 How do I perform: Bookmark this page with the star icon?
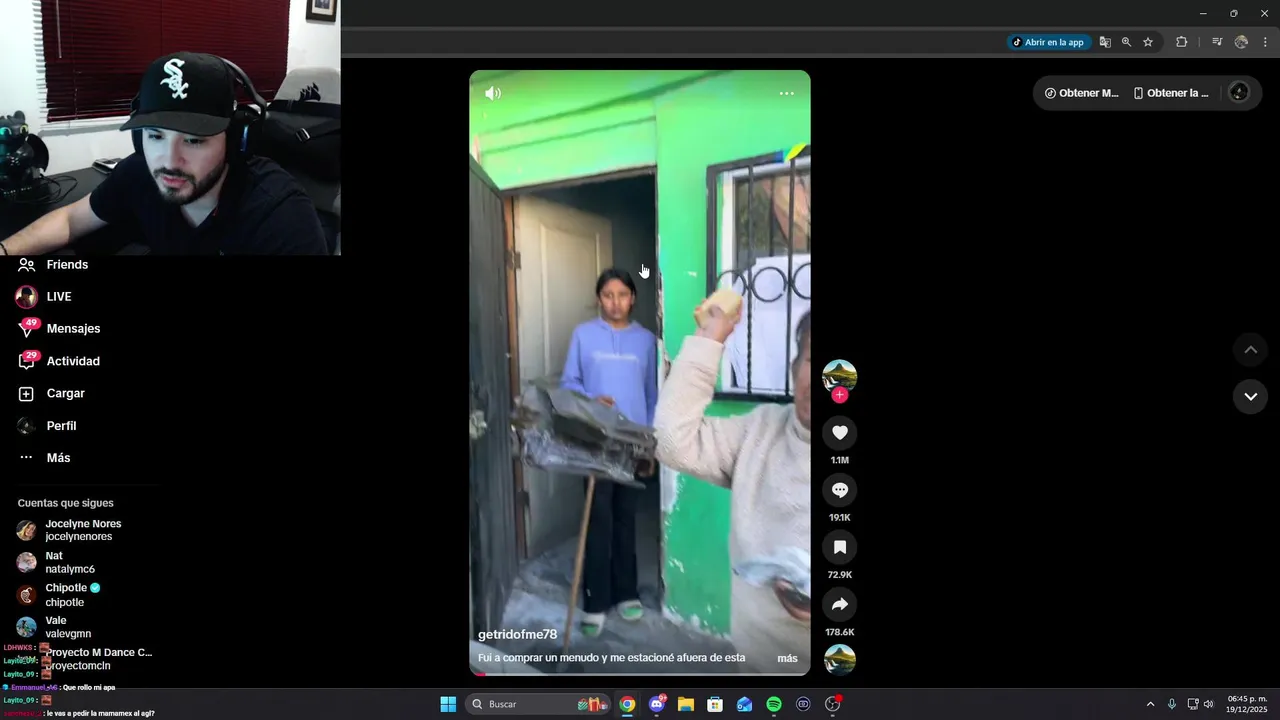click(1148, 42)
